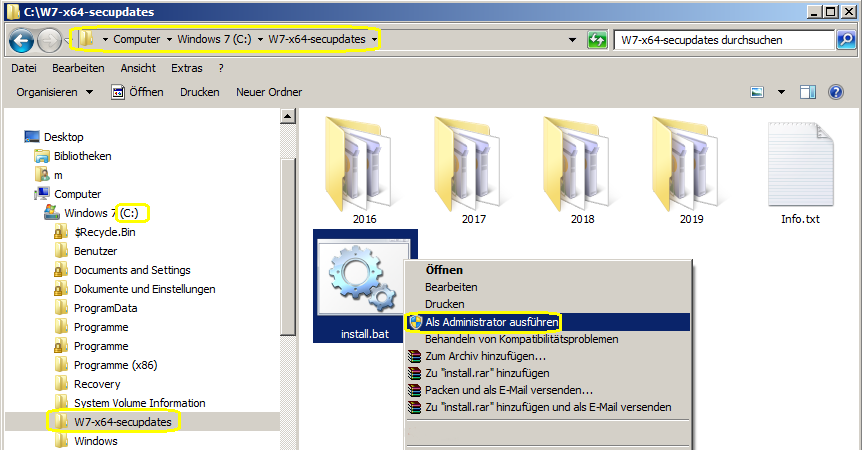Click the Computer breadcrumb segment

click(x=137, y=40)
